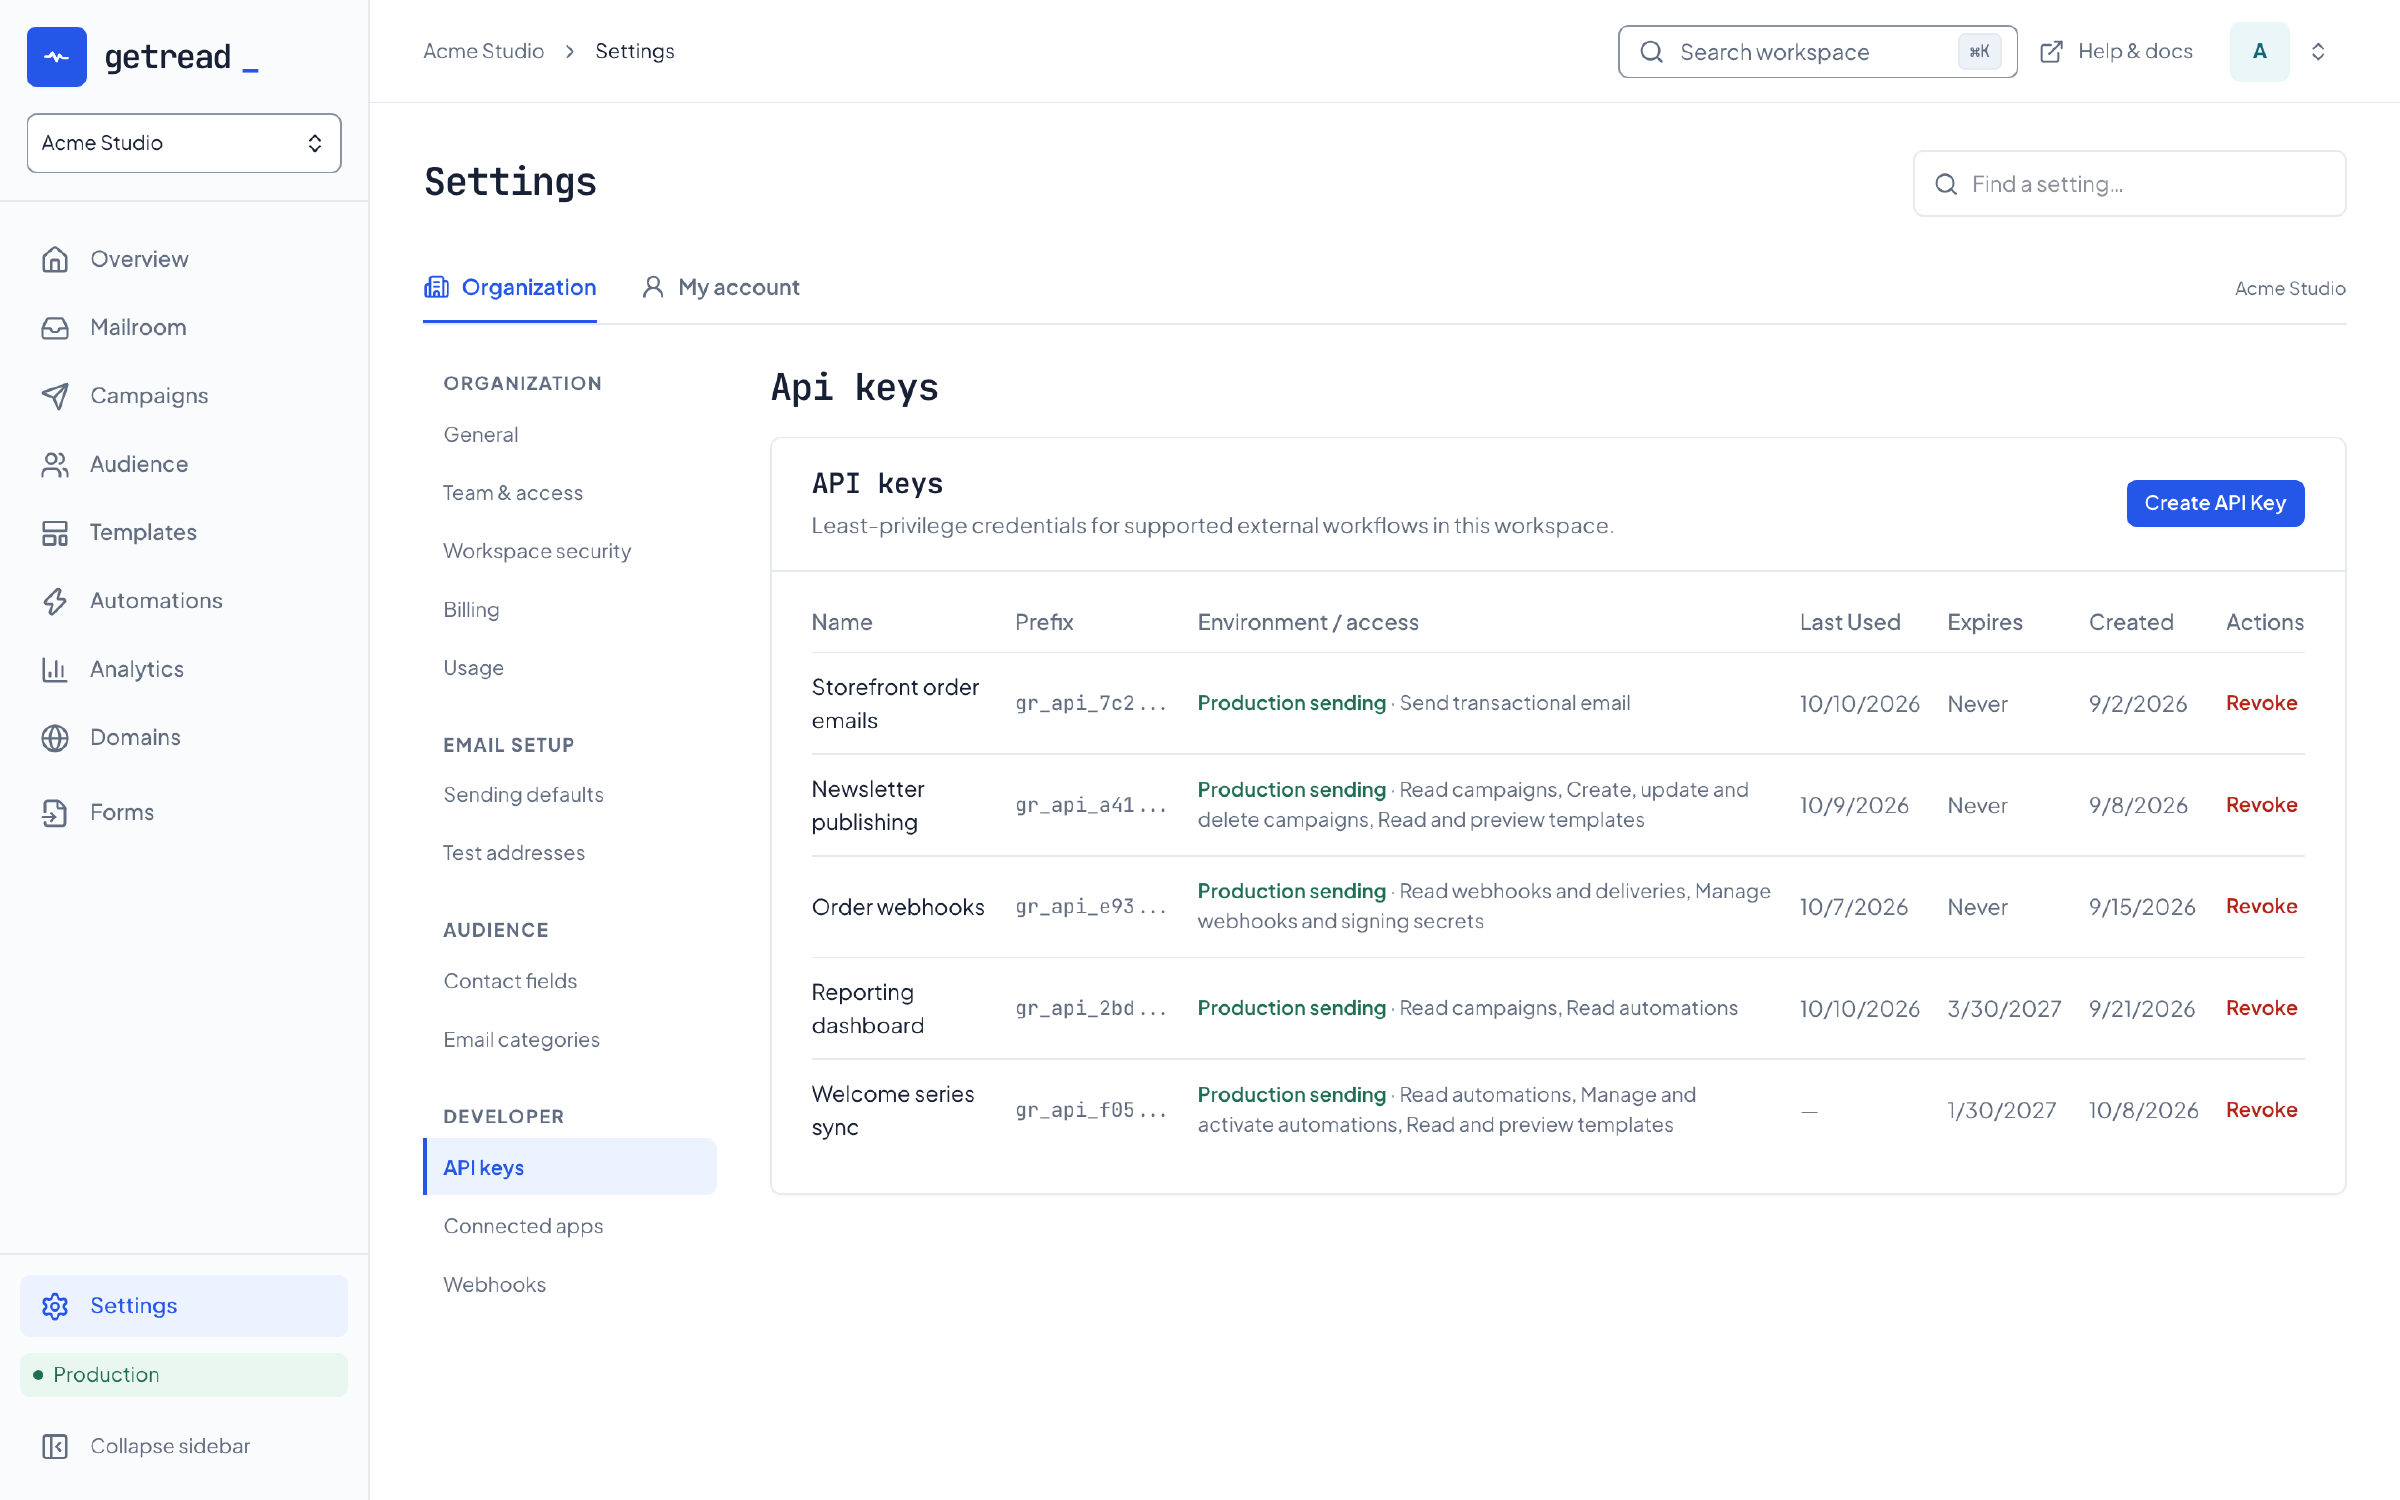Click the Production environment indicator
Viewport: 2400px width, 1500px height.
pos(184,1375)
